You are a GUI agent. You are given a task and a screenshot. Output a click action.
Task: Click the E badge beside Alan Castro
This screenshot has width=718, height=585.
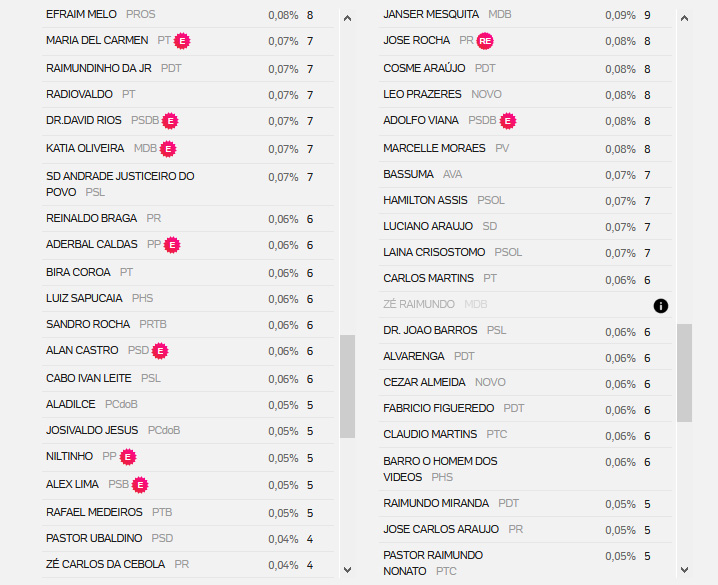160,351
